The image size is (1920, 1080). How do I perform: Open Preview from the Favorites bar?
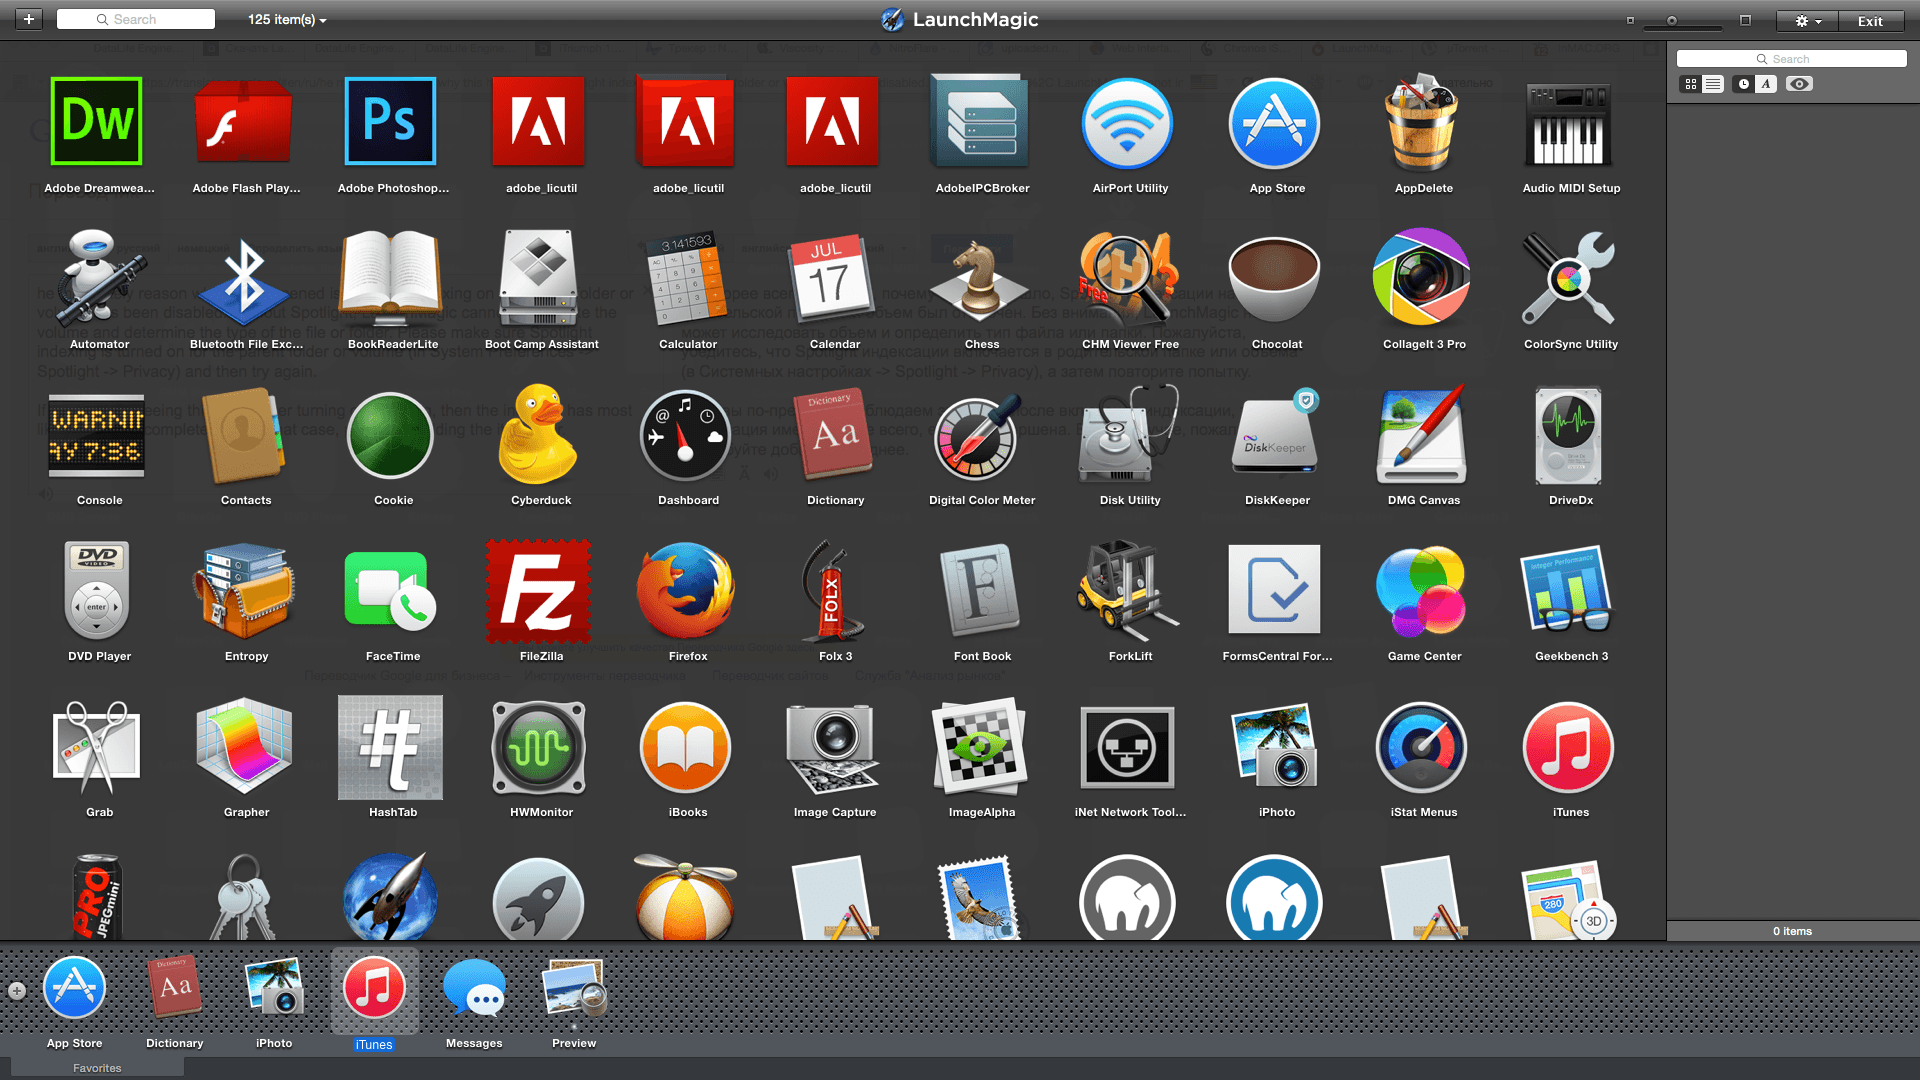point(574,989)
